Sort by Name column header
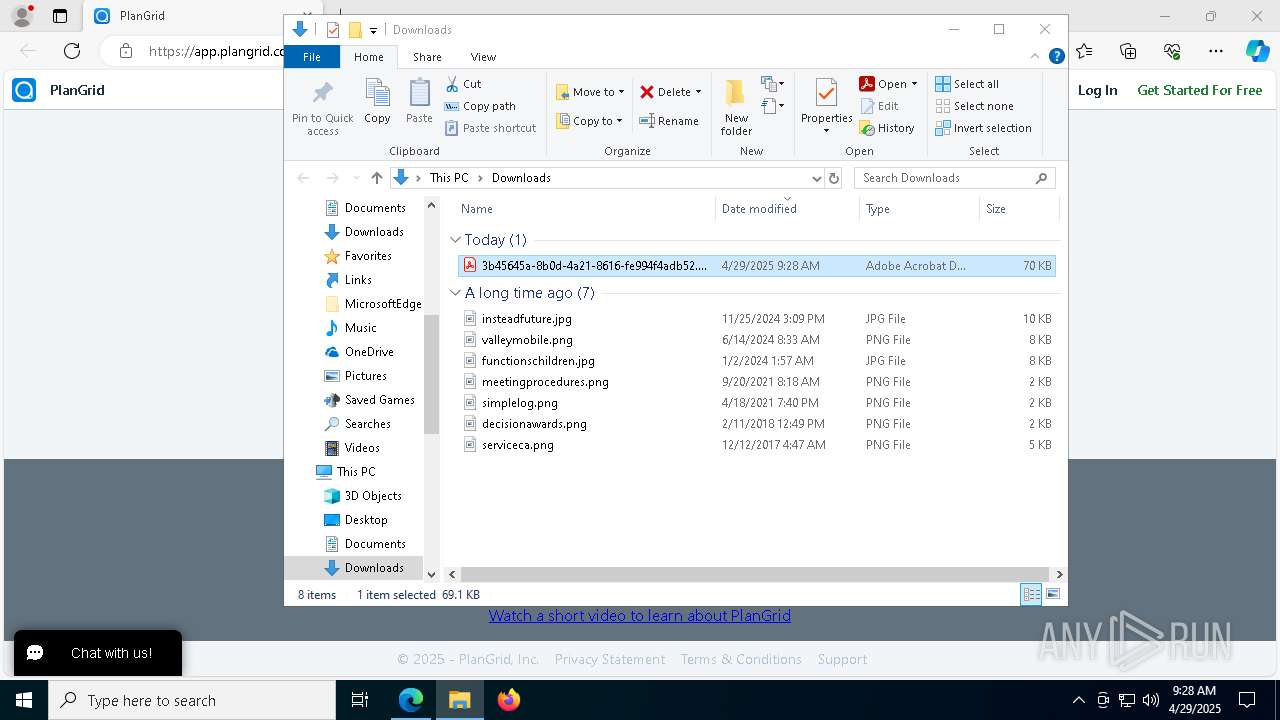The image size is (1280, 720). (586, 209)
